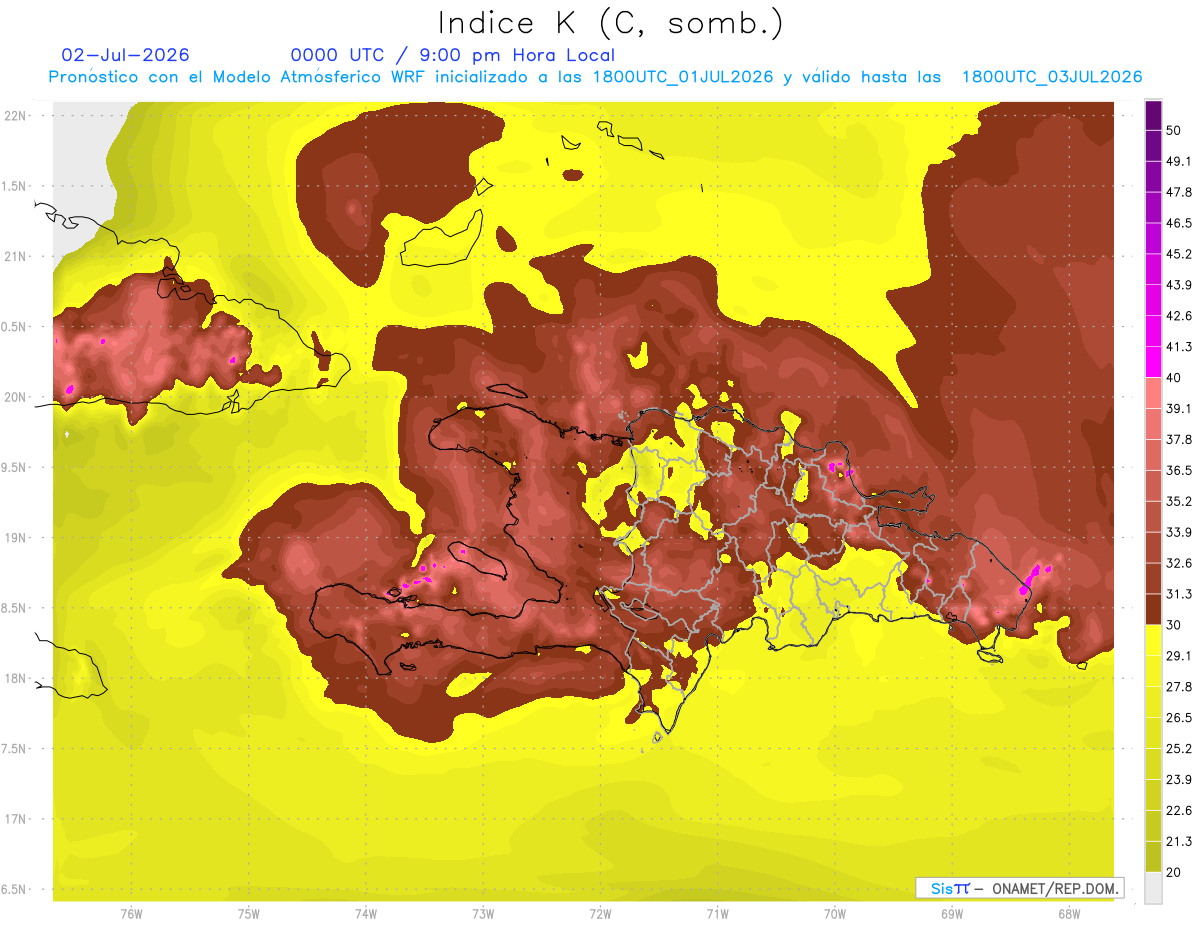Click legend value "42.6"

tap(1178, 316)
